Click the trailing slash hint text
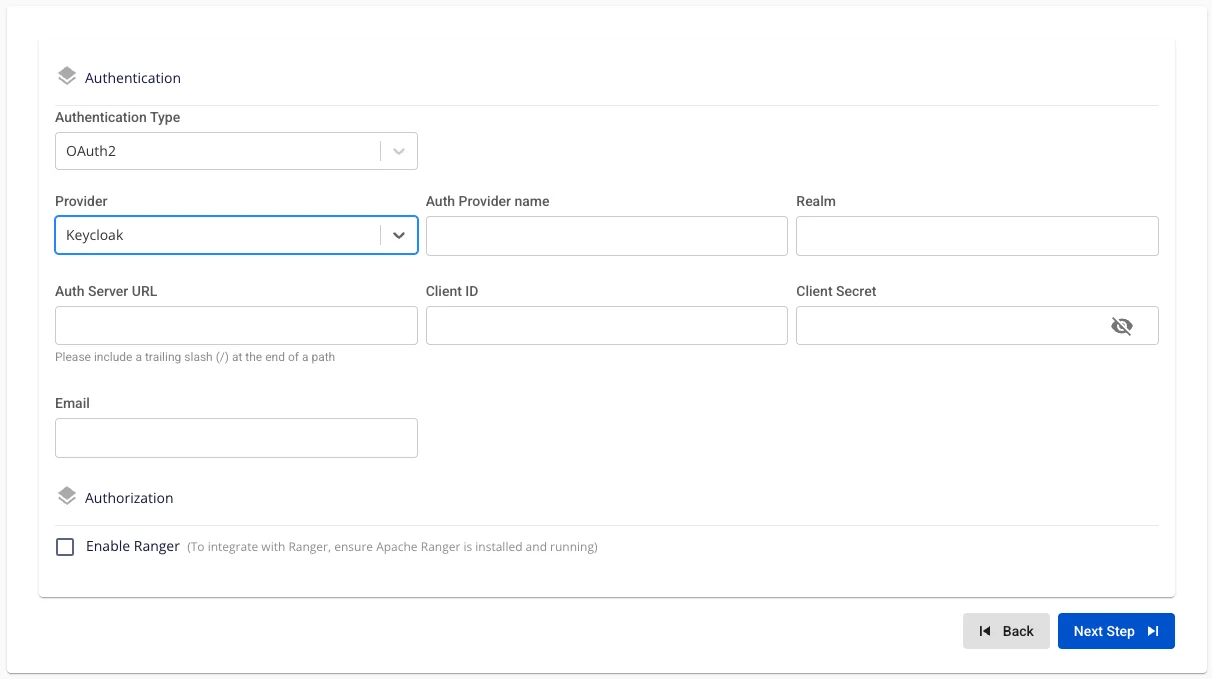Viewport: 1212px width, 679px height. pos(195,357)
